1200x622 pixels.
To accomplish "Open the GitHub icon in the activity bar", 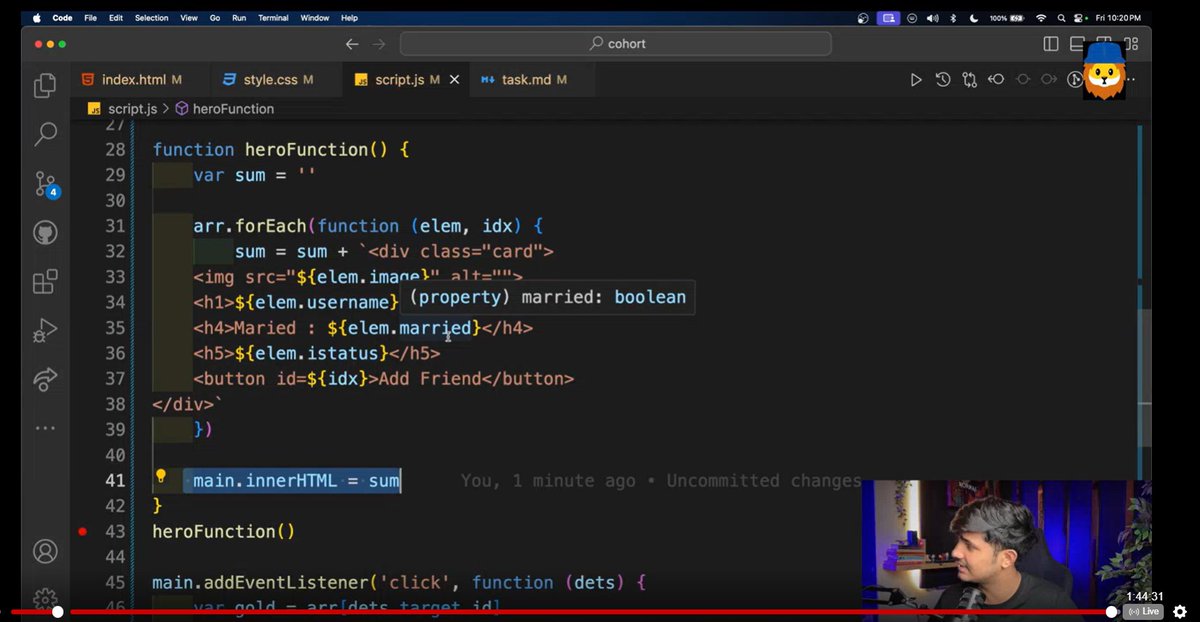I will point(44,231).
